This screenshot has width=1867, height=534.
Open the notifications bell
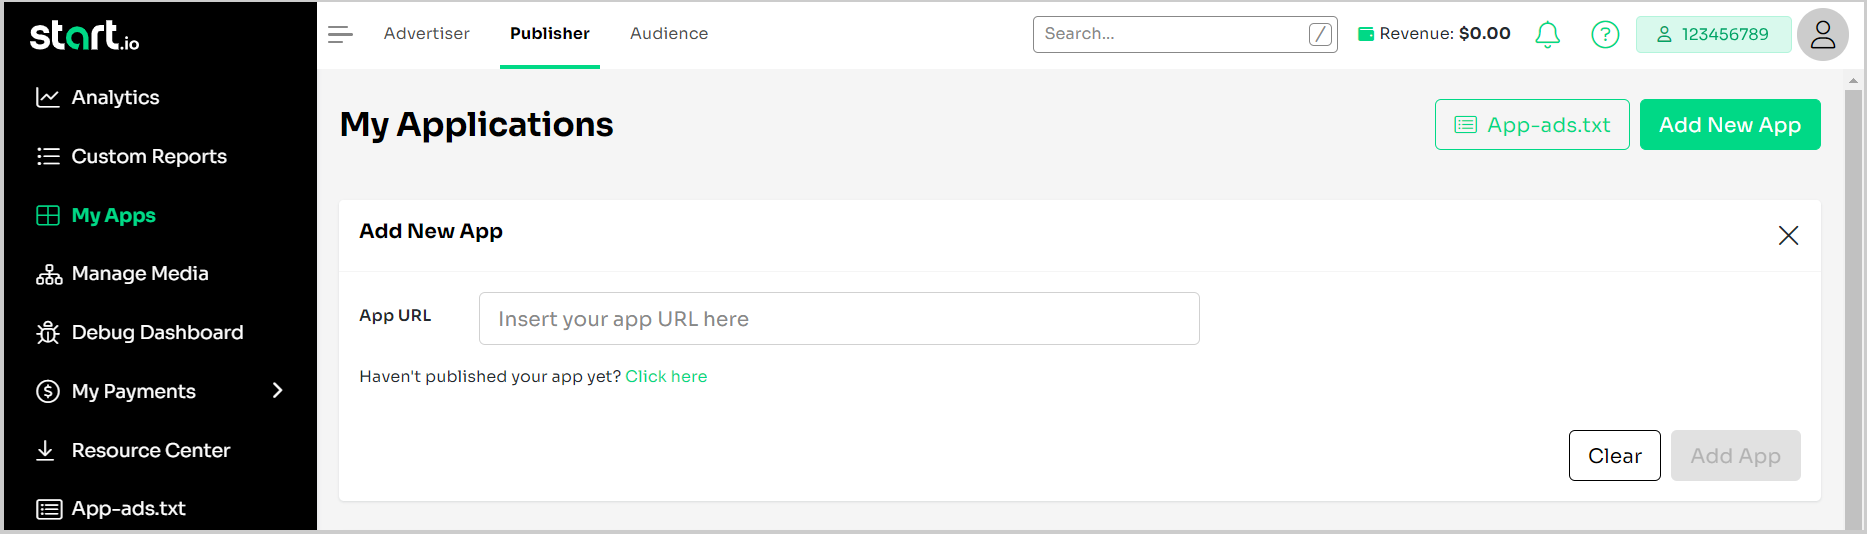(1547, 35)
